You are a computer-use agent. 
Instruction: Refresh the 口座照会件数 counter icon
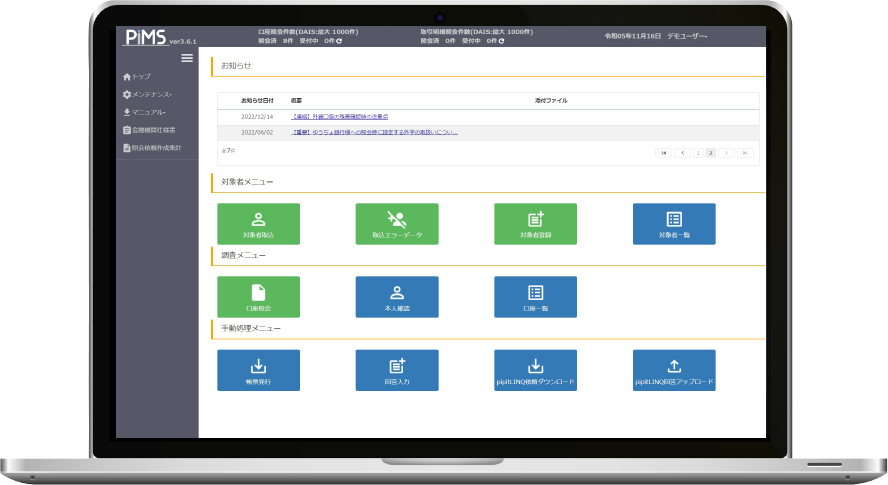(x=339, y=41)
